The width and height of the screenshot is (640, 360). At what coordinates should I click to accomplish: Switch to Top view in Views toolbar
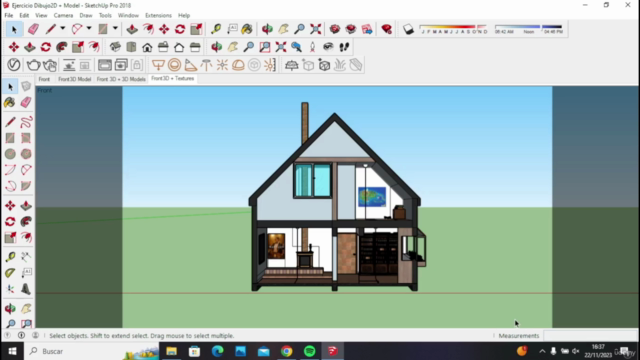[x=131, y=47]
